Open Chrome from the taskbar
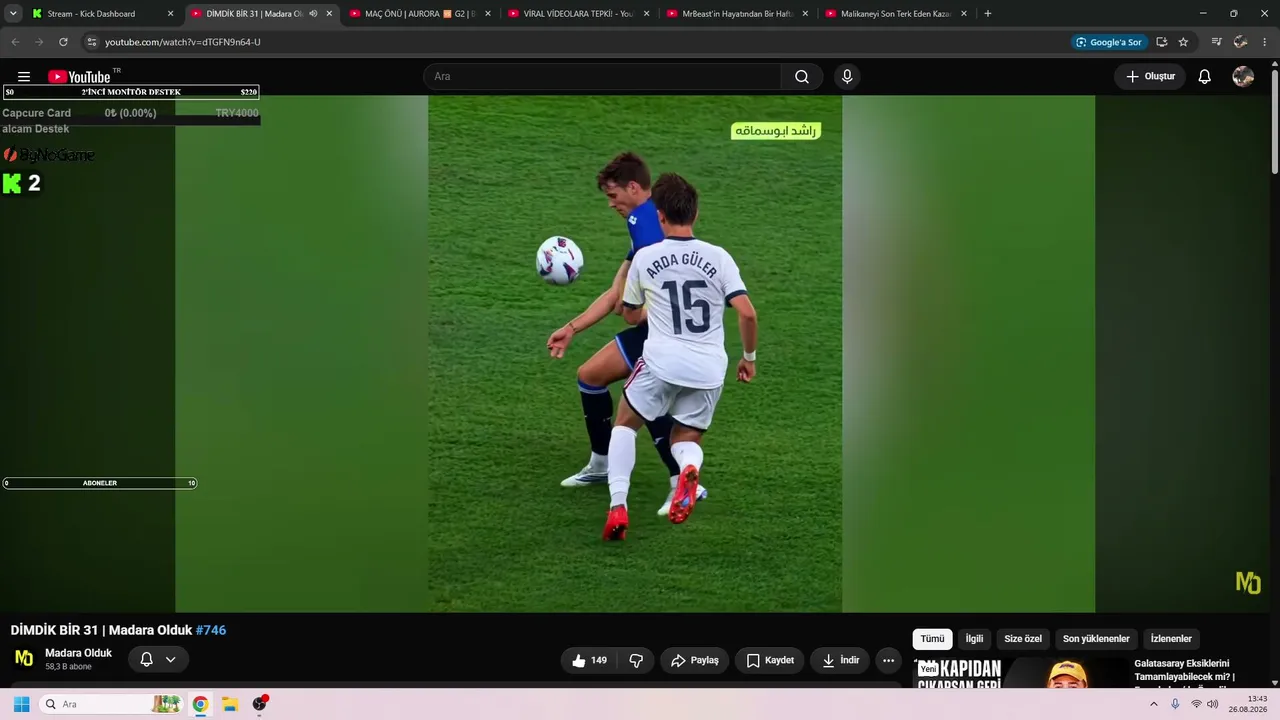Viewport: 1280px width, 720px height. point(200,704)
